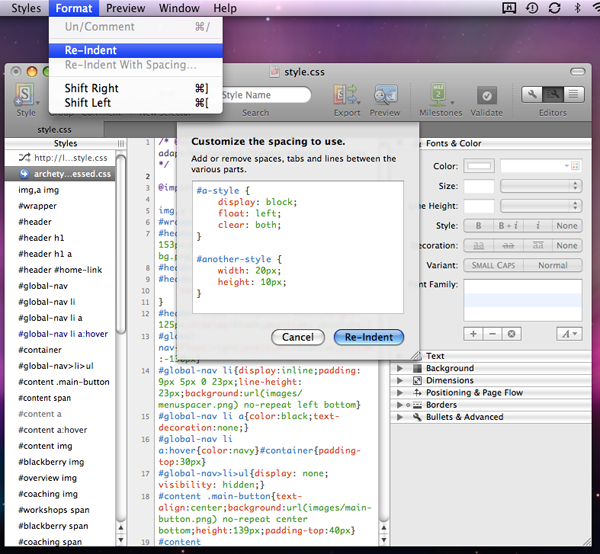
Task: Set font style to italic i
Action: pyautogui.click(x=538, y=226)
